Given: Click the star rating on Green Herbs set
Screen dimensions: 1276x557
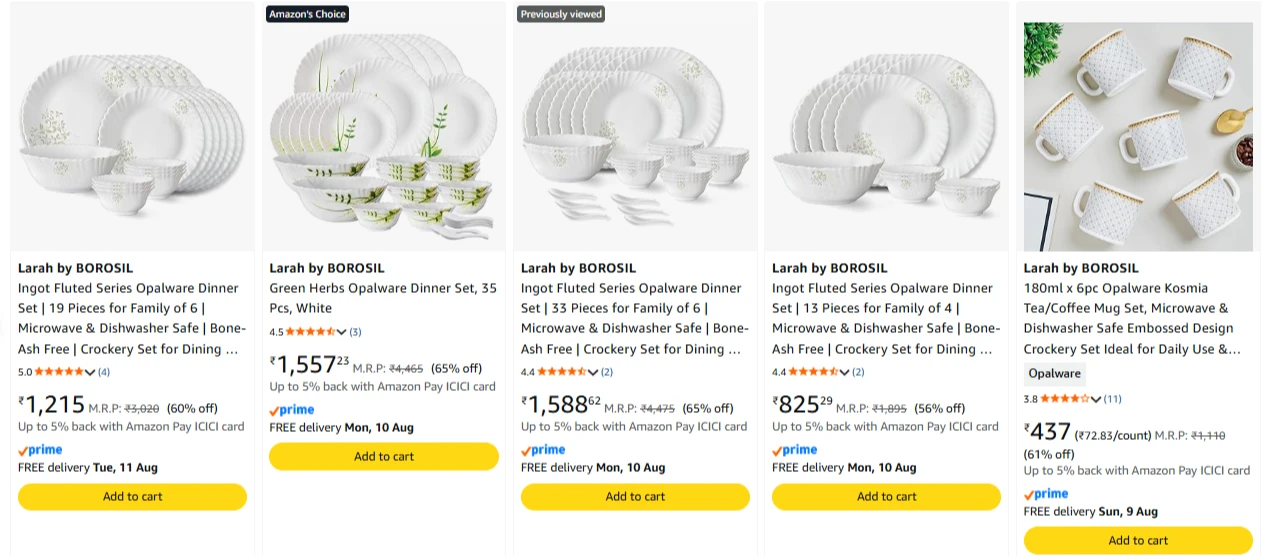Looking at the screenshot, I should [x=311, y=332].
